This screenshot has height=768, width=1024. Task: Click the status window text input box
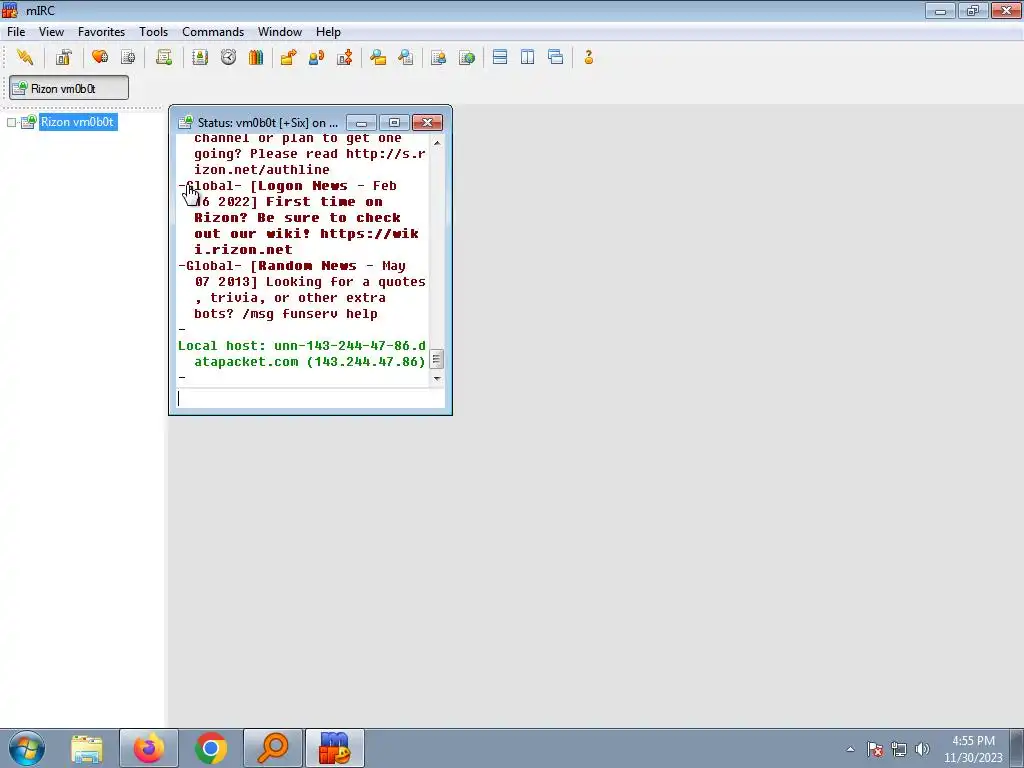tap(310, 398)
